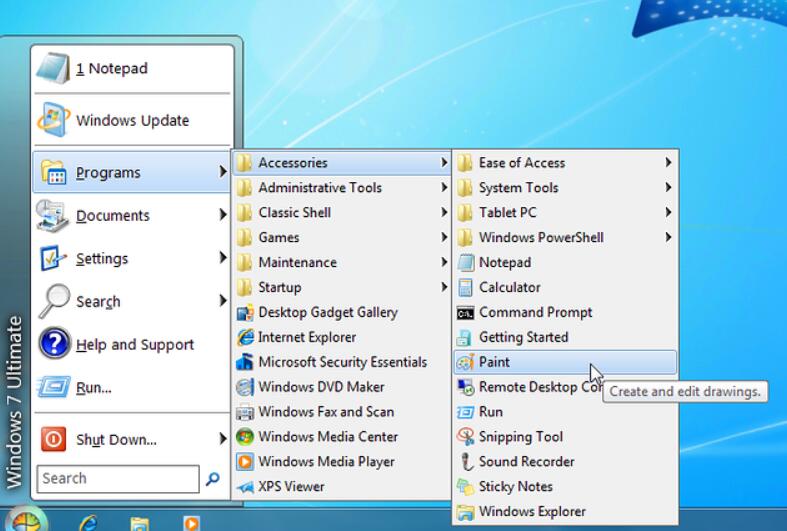Click the Desktop Gadget Gallery label
Screen dimensions: 787x531
(328, 313)
